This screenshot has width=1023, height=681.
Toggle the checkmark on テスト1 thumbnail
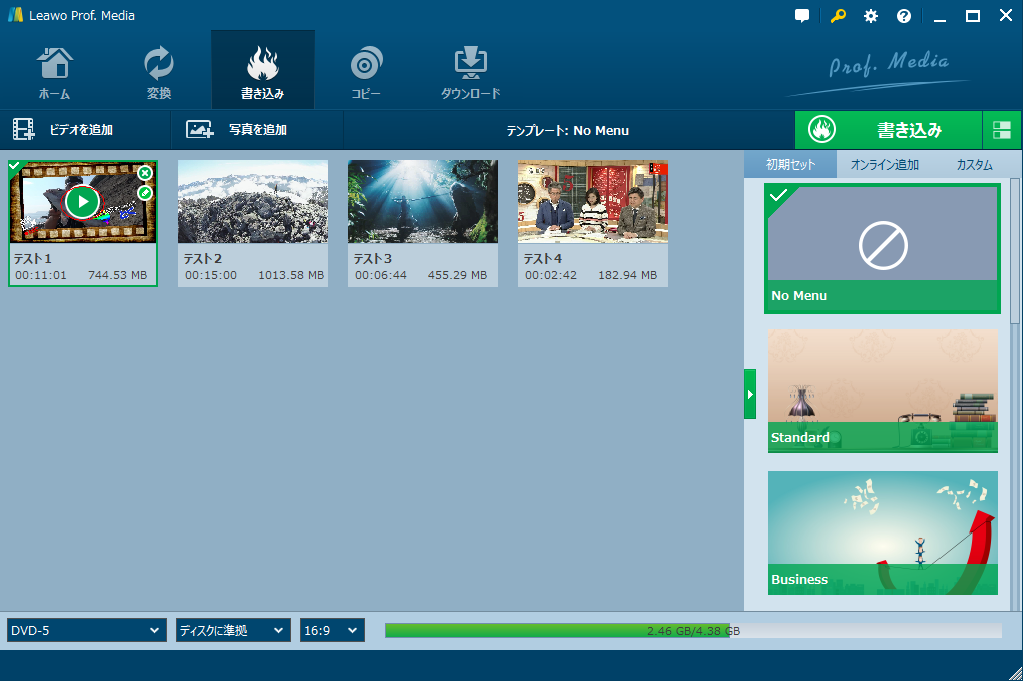click(x=15, y=166)
